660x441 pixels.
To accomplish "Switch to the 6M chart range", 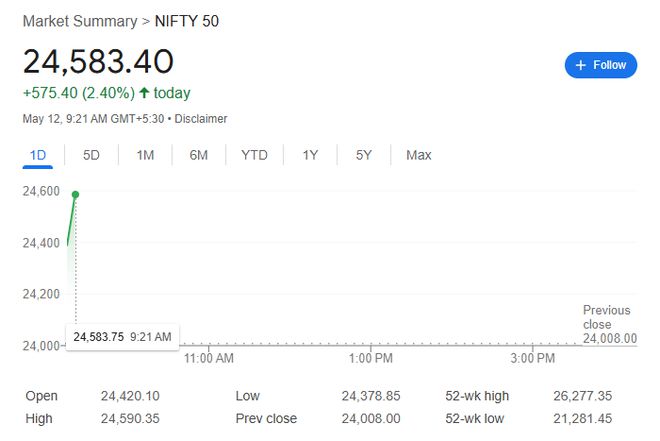I will (199, 155).
